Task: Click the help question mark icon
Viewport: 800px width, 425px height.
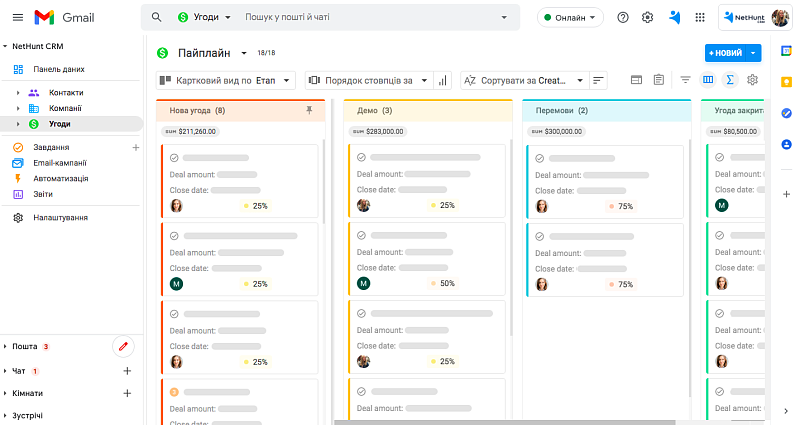Action: click(x=623, y=17)
